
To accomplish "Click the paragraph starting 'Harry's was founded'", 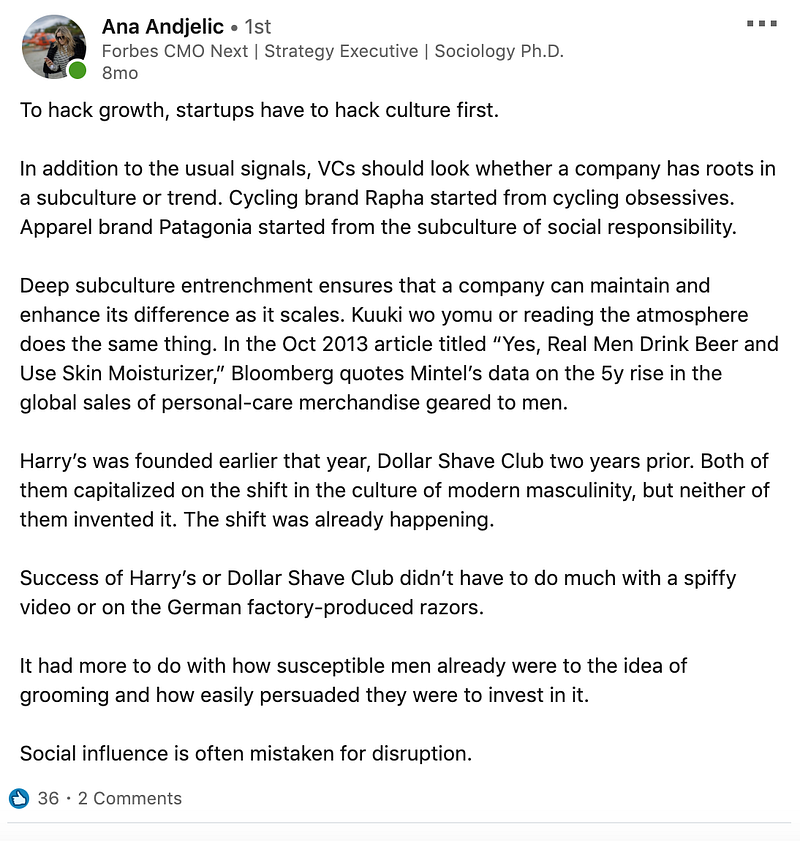I will tap(395, 490).
